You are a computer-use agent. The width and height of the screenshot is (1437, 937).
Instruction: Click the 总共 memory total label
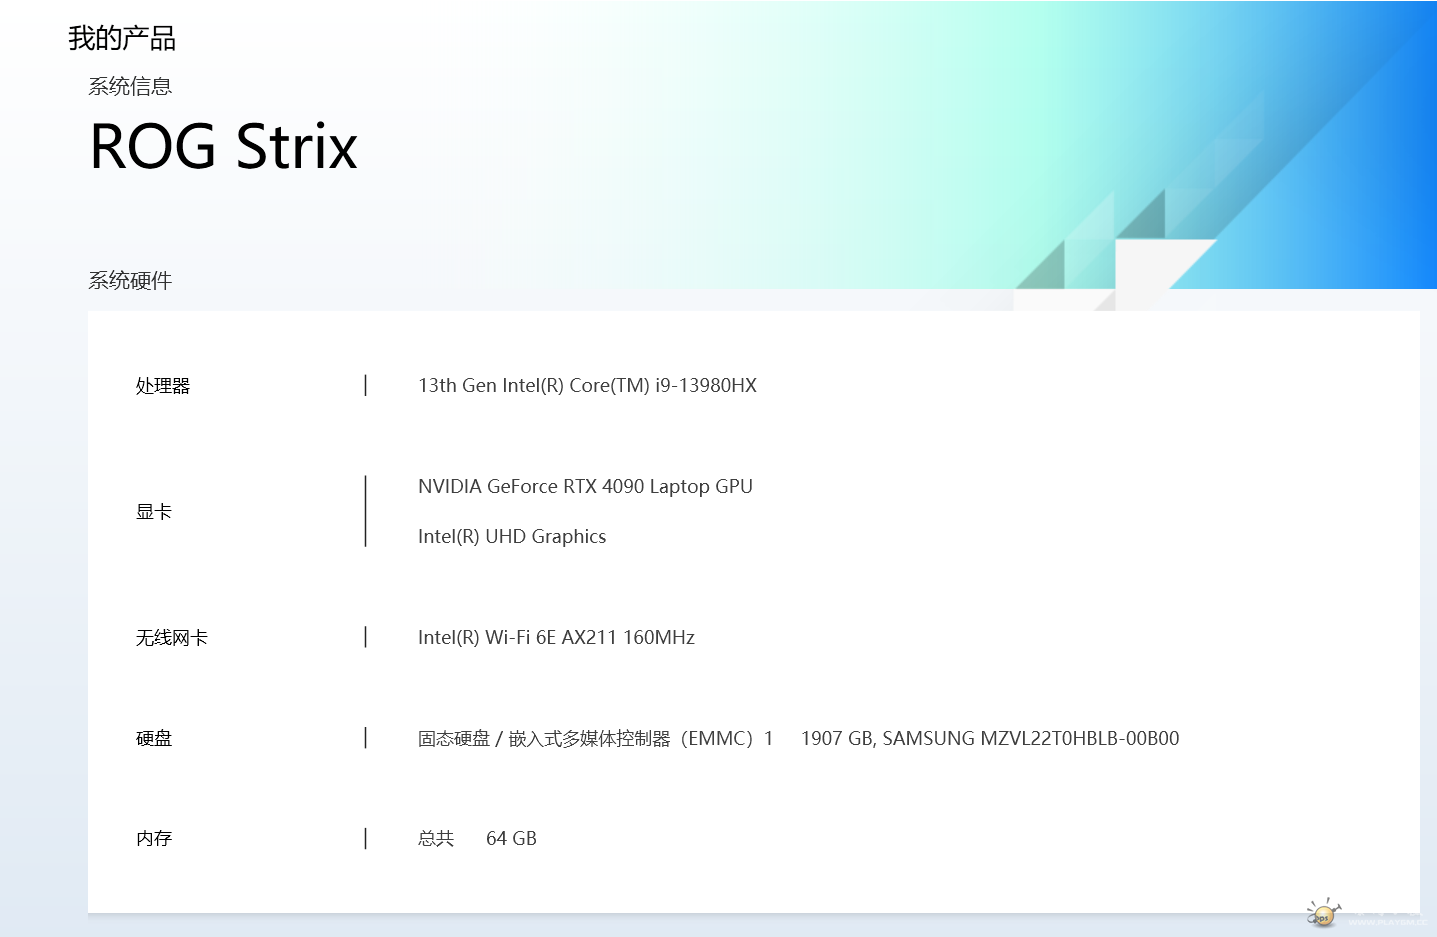click(436, 839)
